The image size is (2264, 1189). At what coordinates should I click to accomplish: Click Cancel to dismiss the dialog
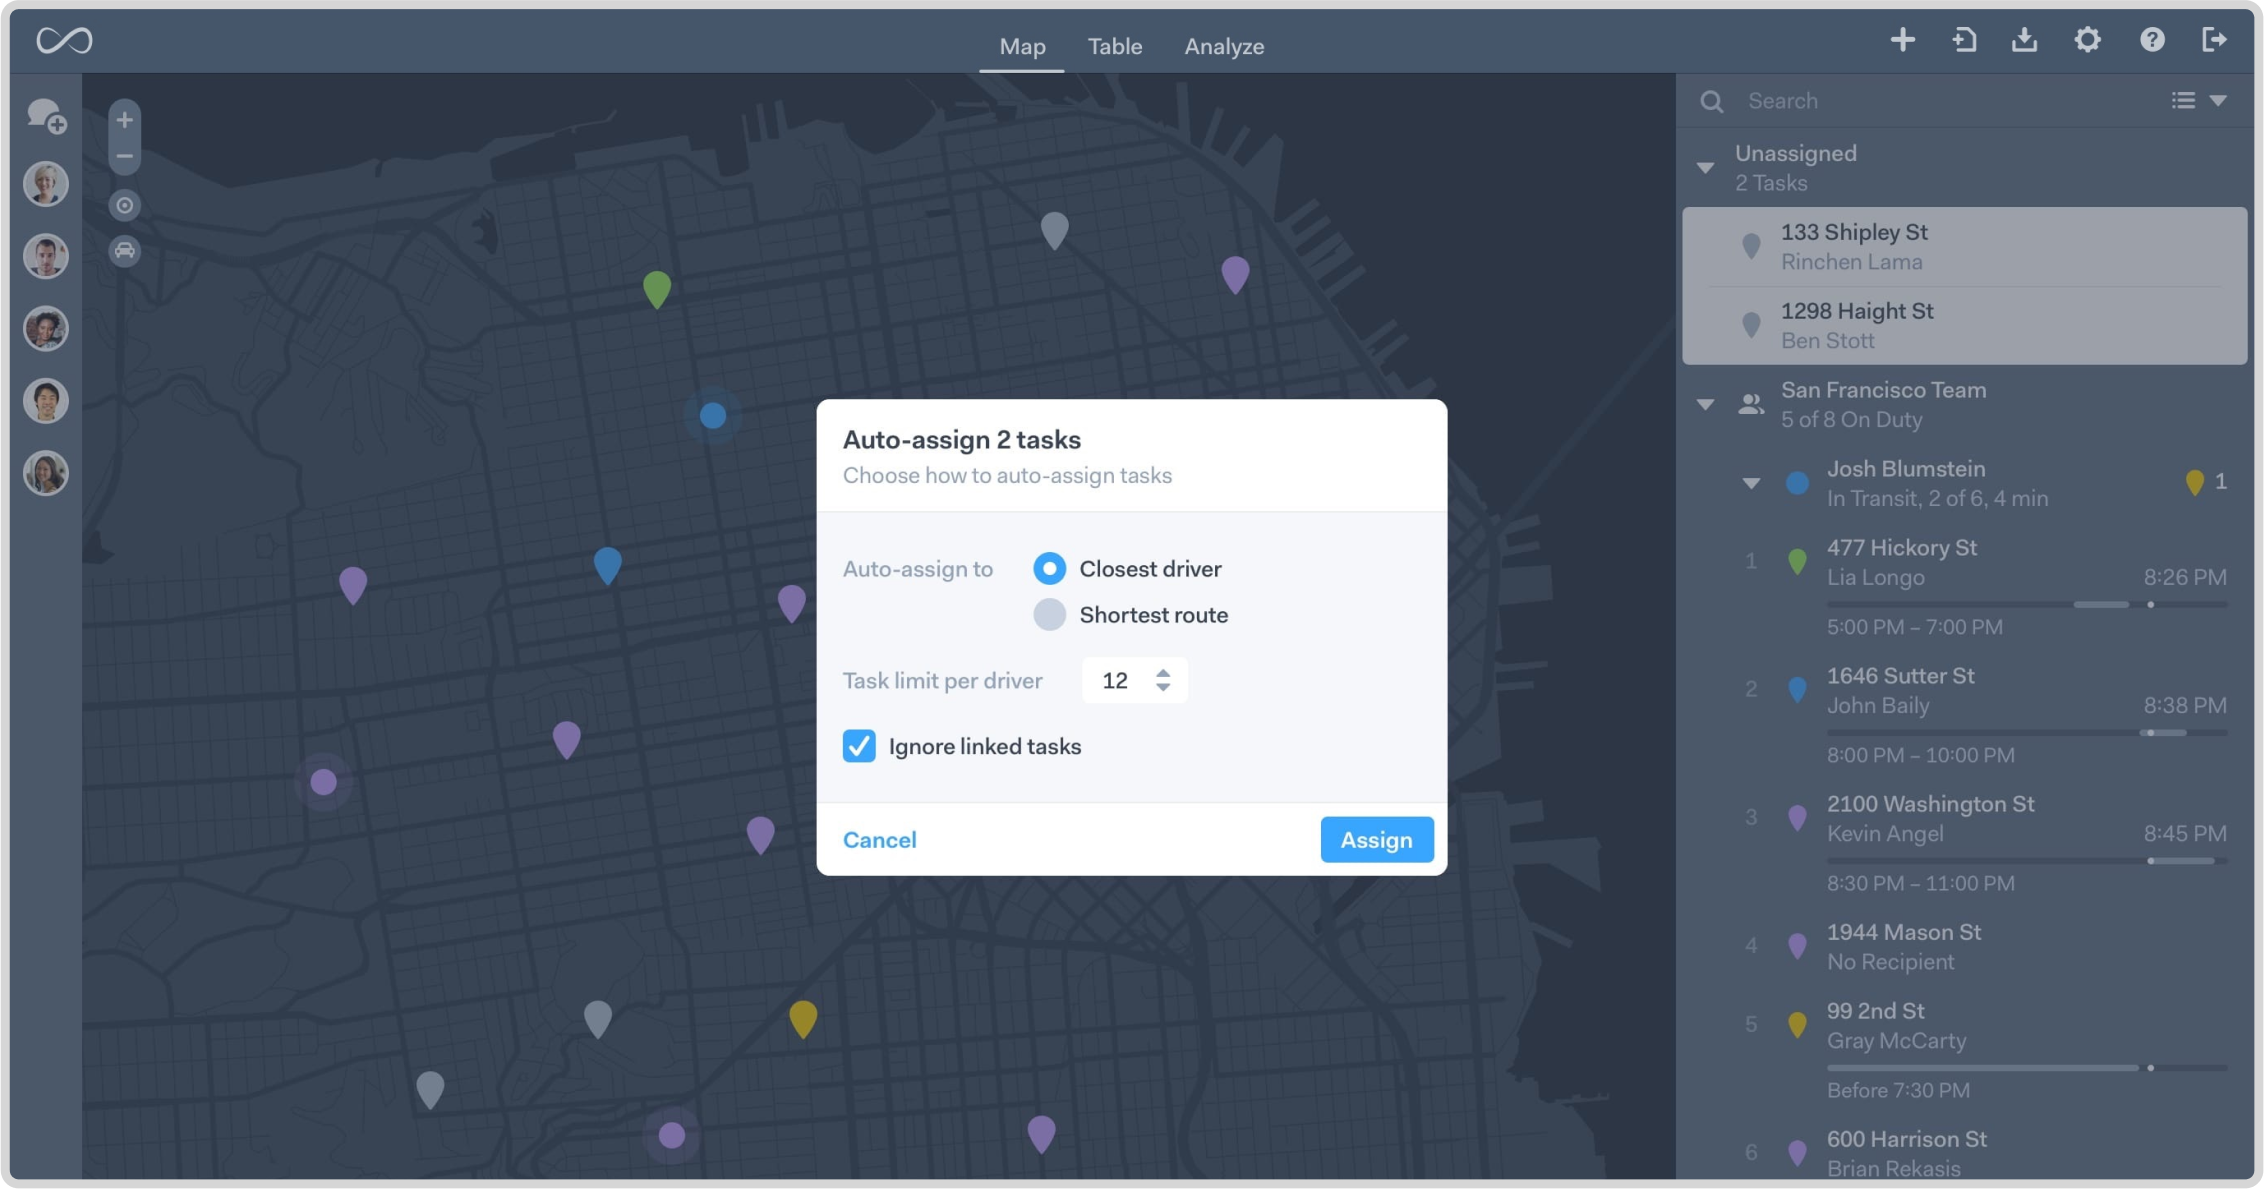tap(879, 840)
